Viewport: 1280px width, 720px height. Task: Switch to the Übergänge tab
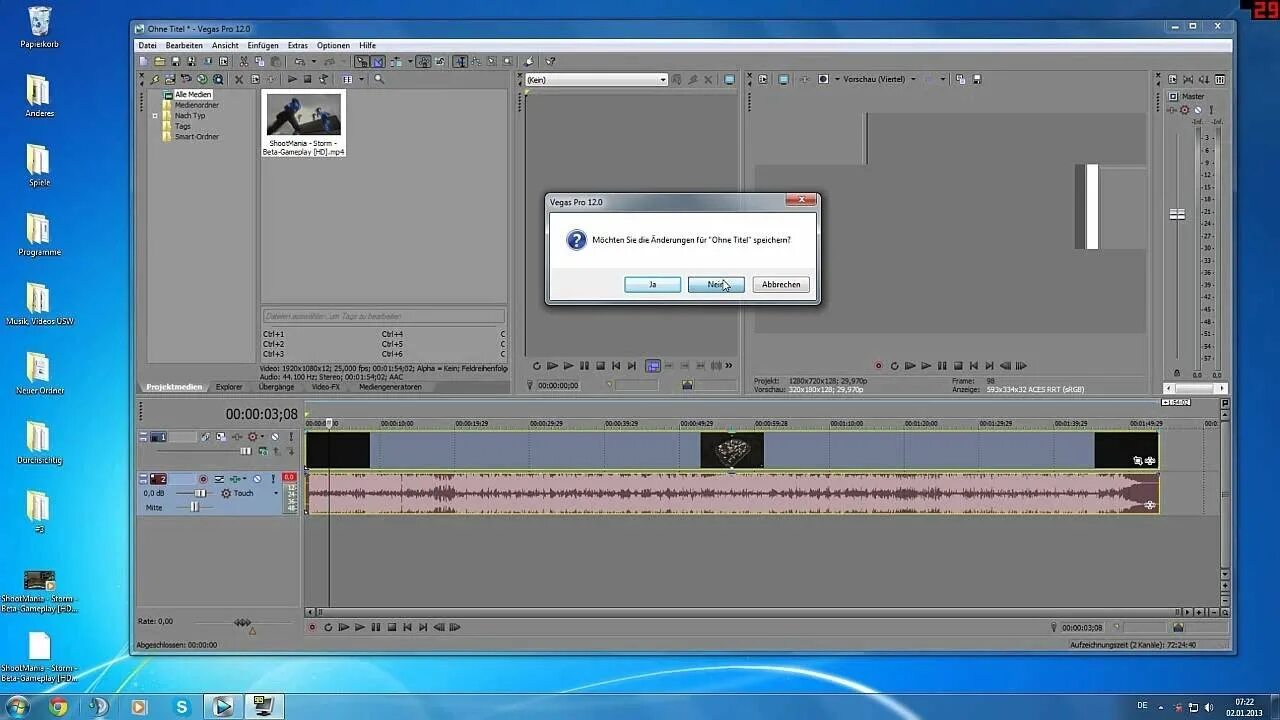tap(276, 387)
